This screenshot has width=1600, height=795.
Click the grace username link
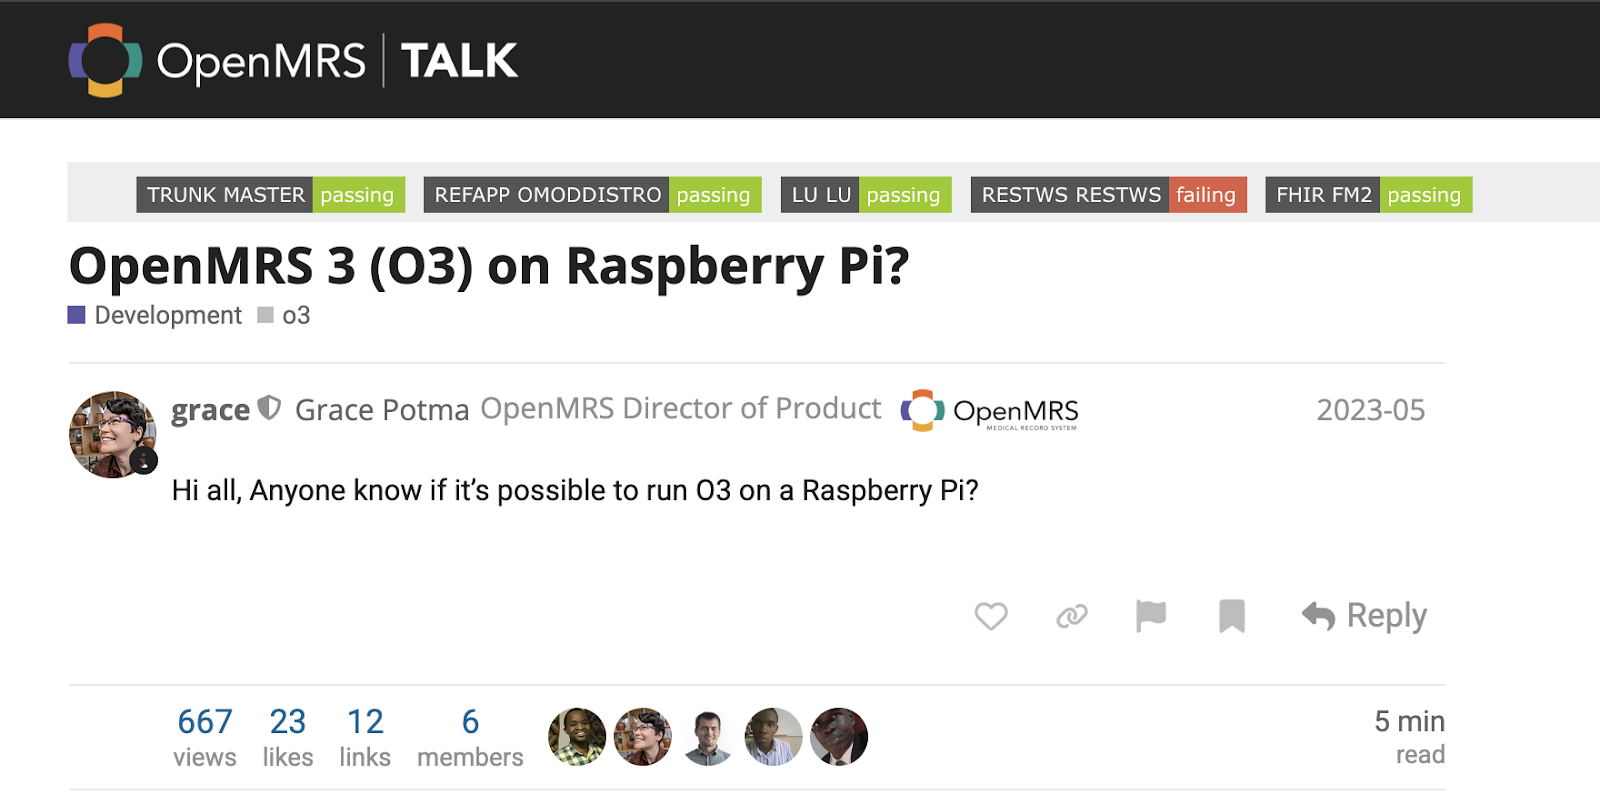[x=210, y=410]
